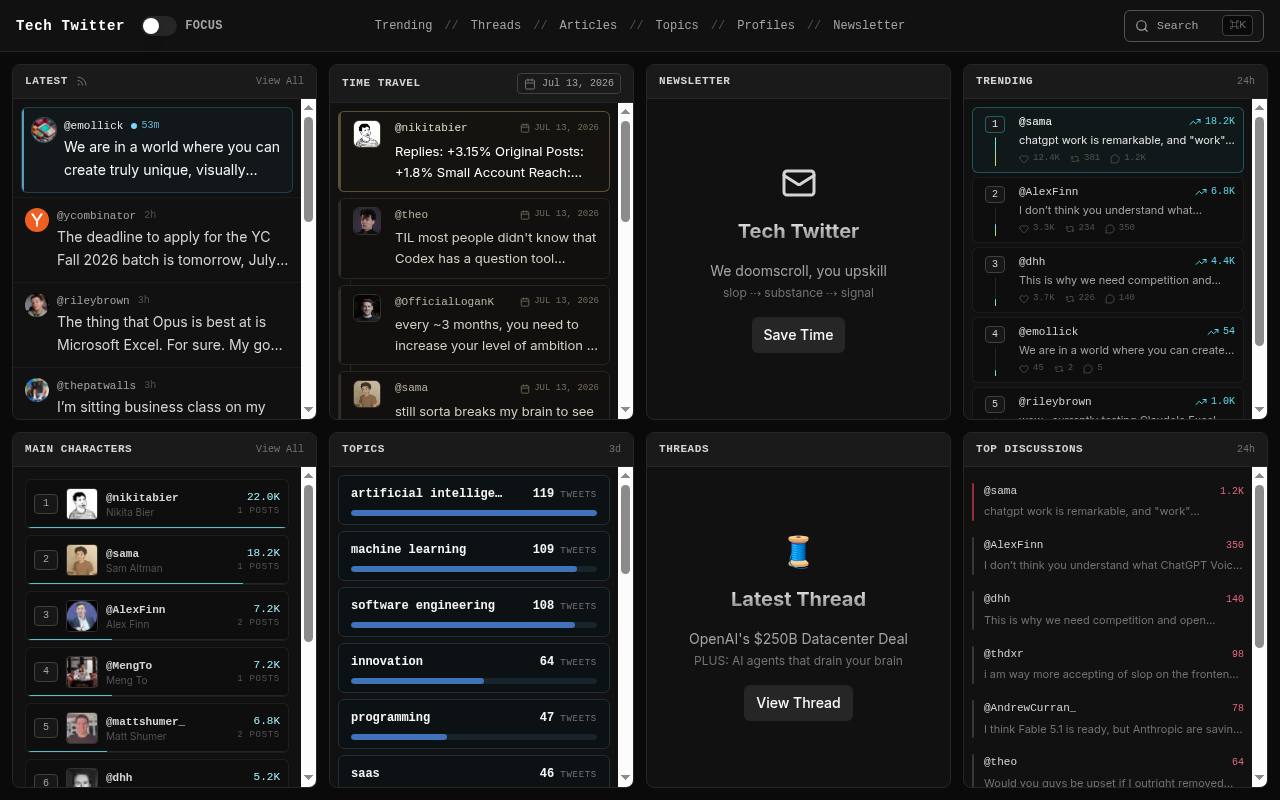Open @sama discussion in Top Discussions
Viewport: 1280px width, 800px height.
1108,501
